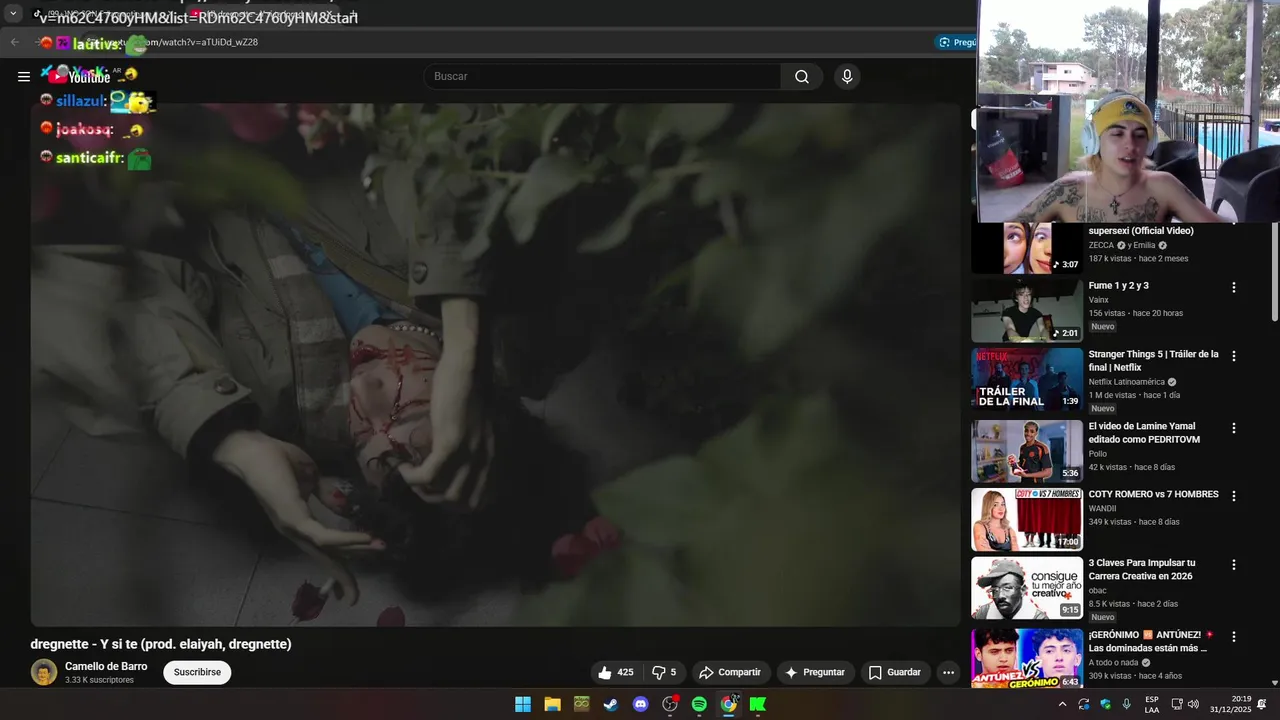
Task: Switch to Chrome in the taskbar
Action: pyautogui.click(x=729, y=704)
